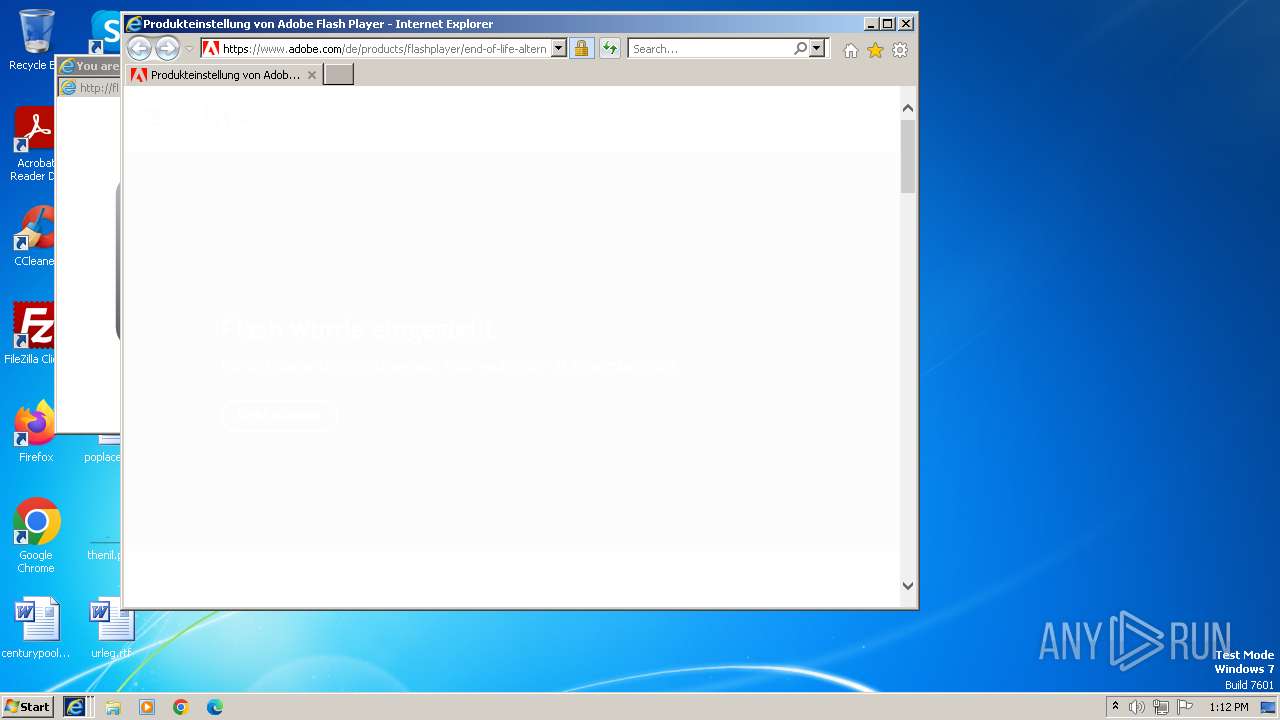Refresh the page with the green arrows button
The width and height of the screenshot is (1280, 720).
(x=610, y=48)
